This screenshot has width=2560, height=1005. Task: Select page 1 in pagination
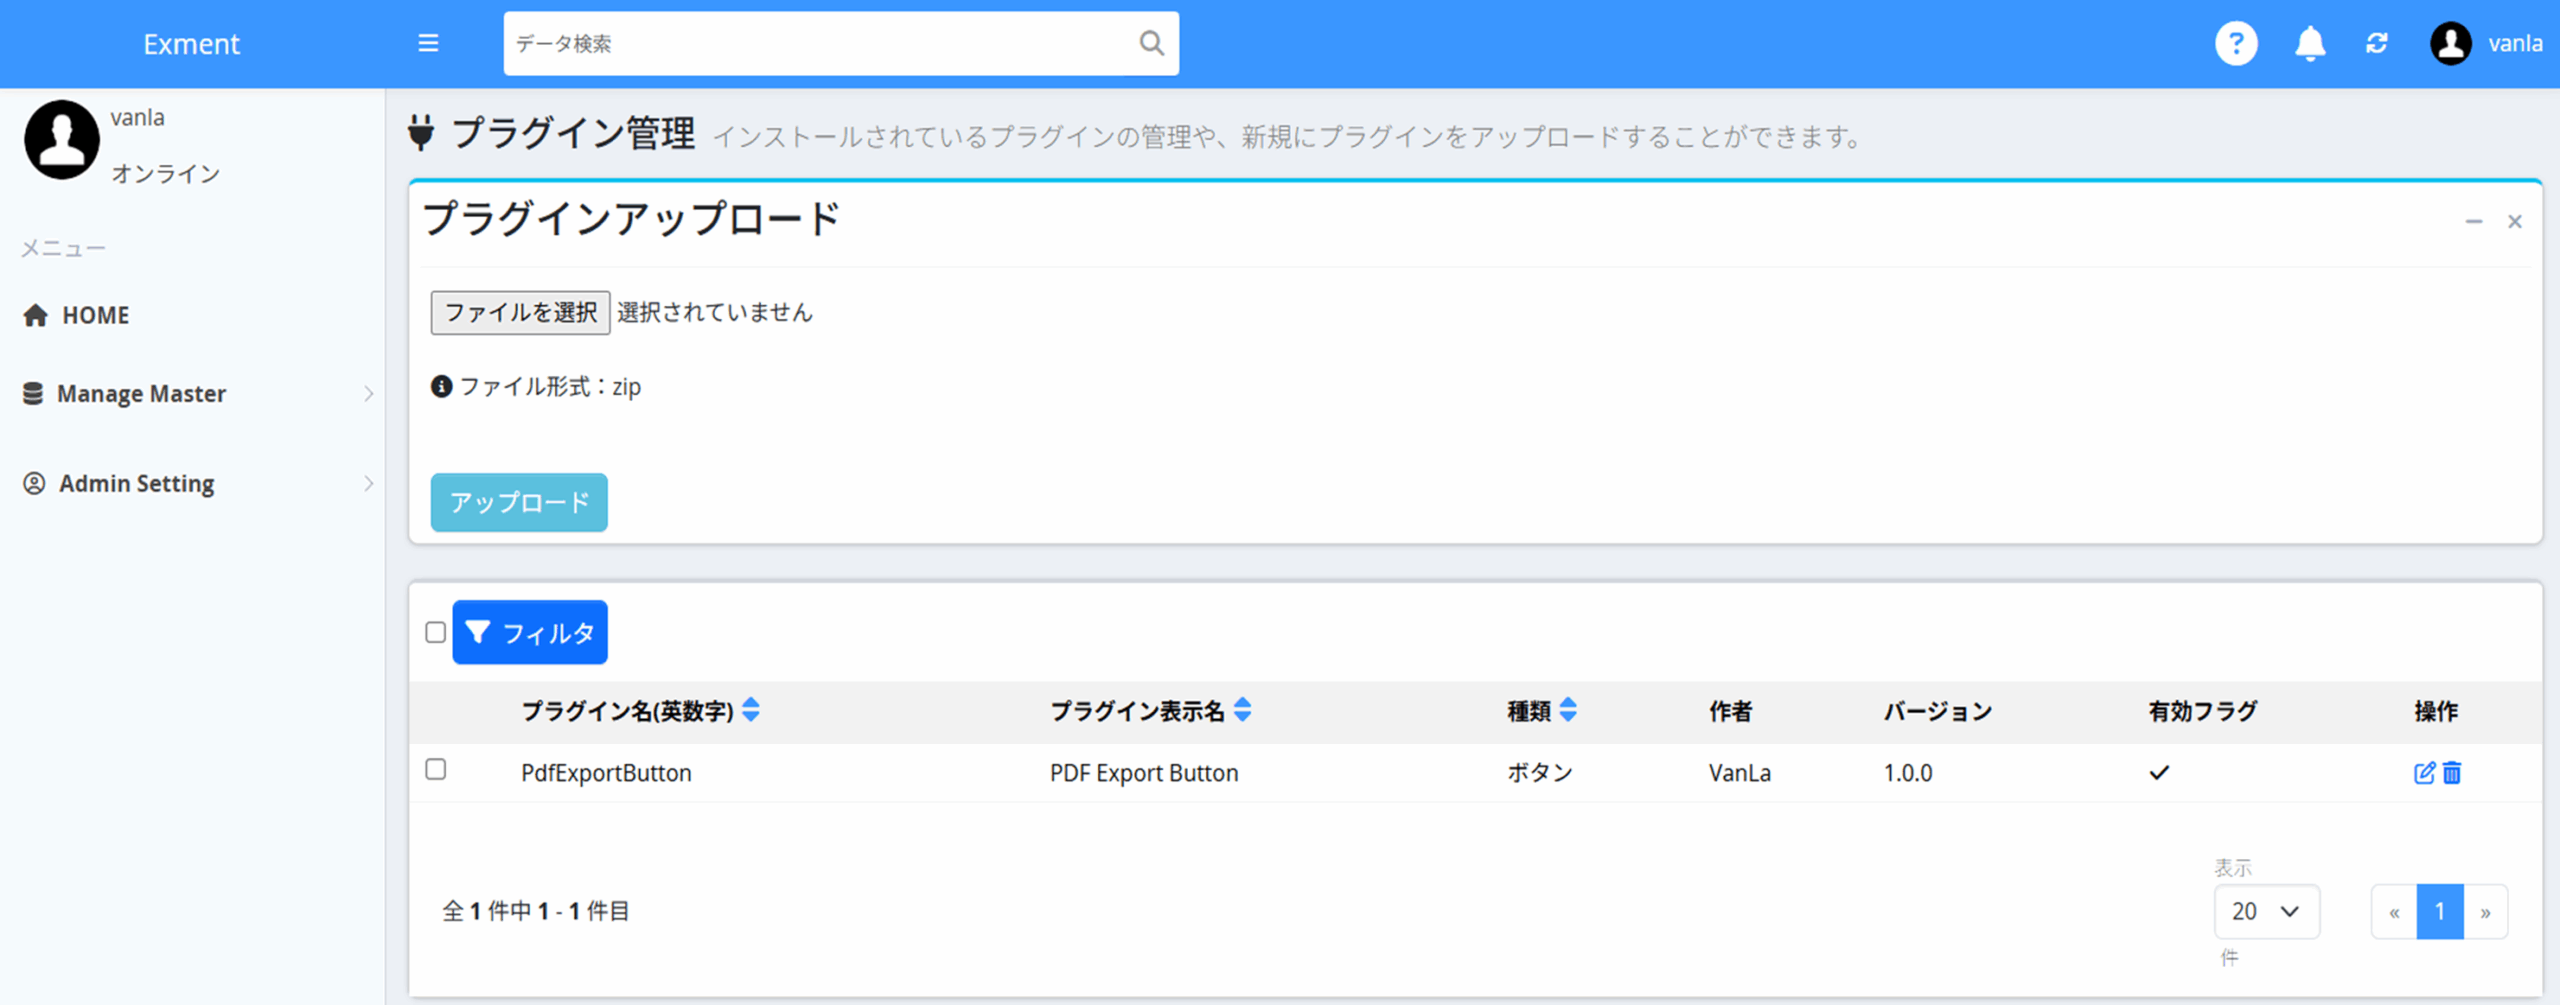[x=2440, y=911]
